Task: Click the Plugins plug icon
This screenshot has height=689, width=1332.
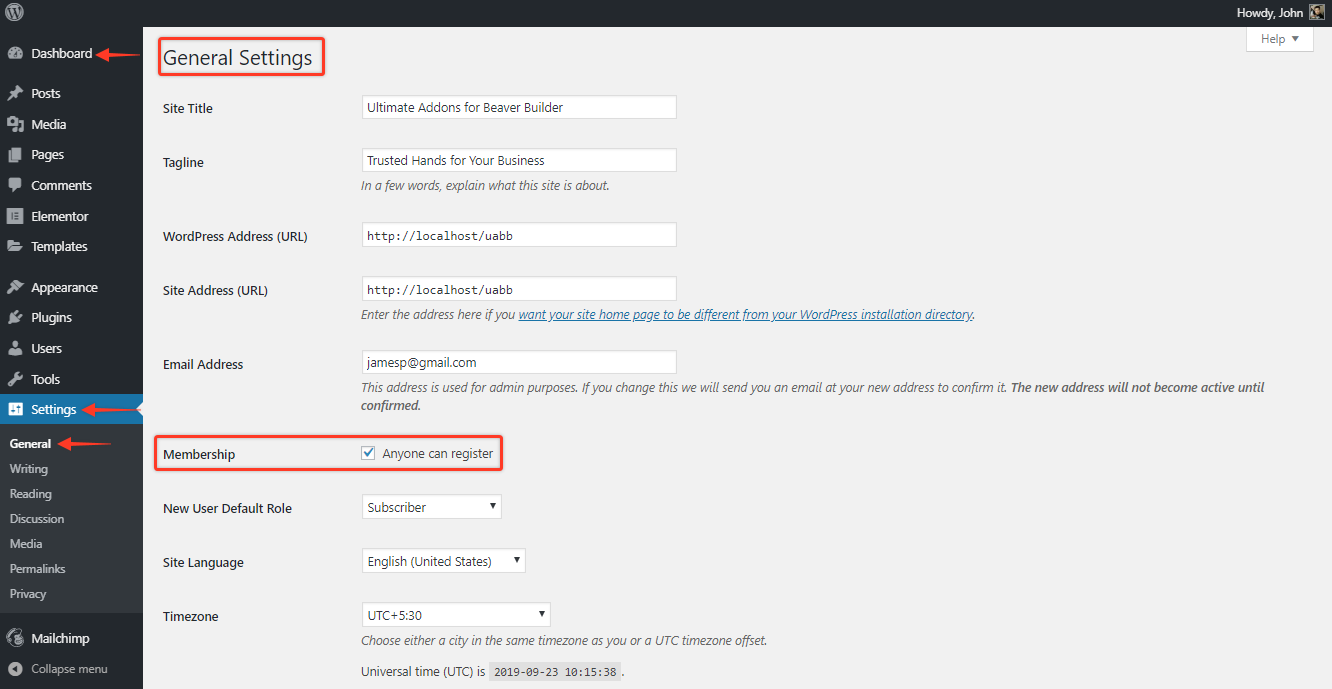Action: [x=15, y=318]
